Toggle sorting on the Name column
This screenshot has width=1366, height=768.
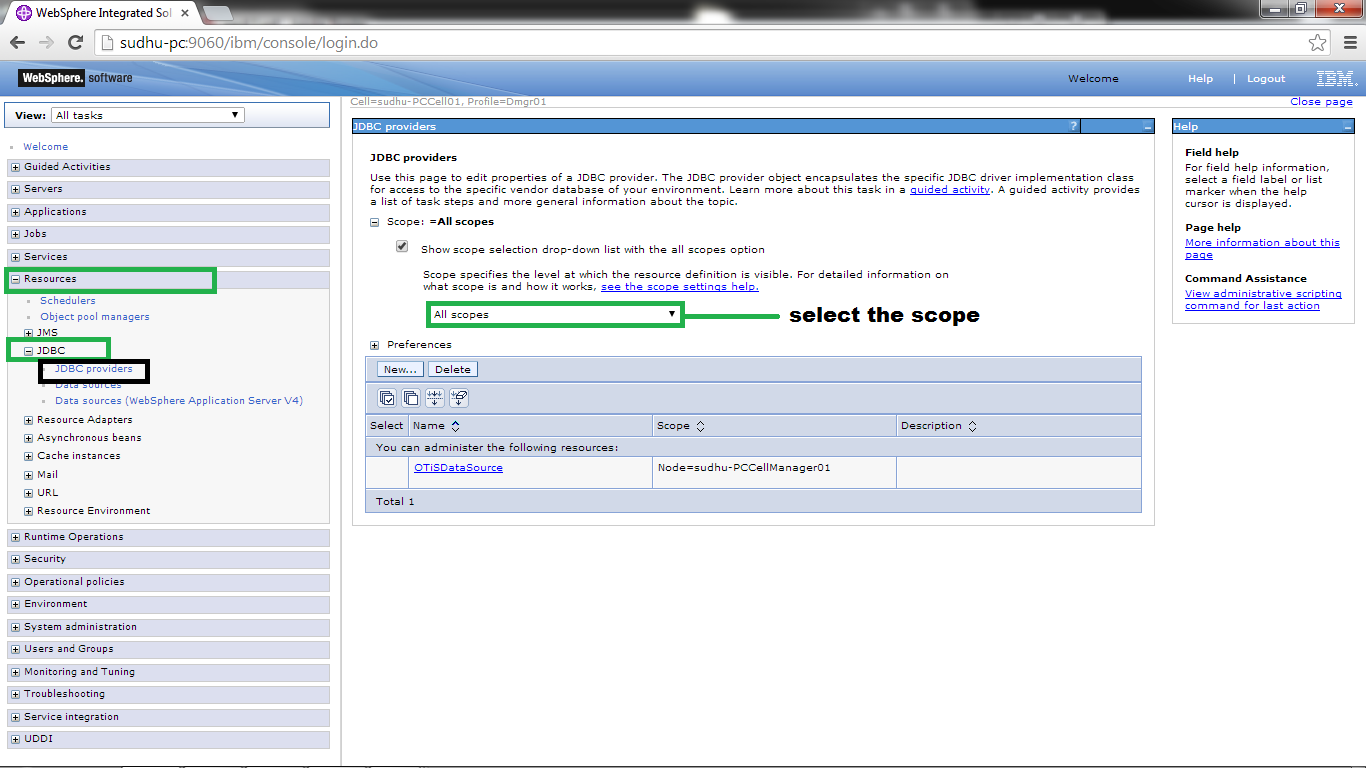coord(456,425)
